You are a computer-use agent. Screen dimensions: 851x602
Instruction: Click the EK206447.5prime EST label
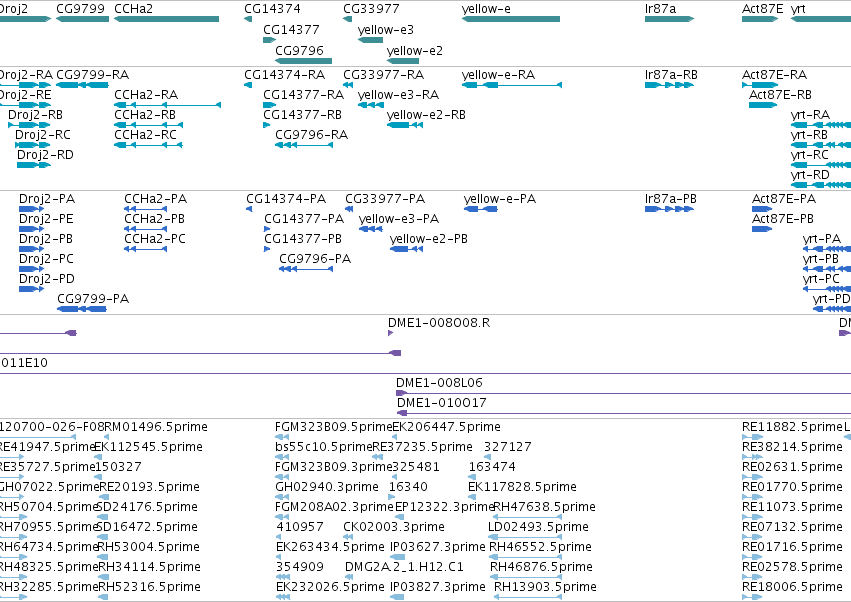click(x=447, y=427)
